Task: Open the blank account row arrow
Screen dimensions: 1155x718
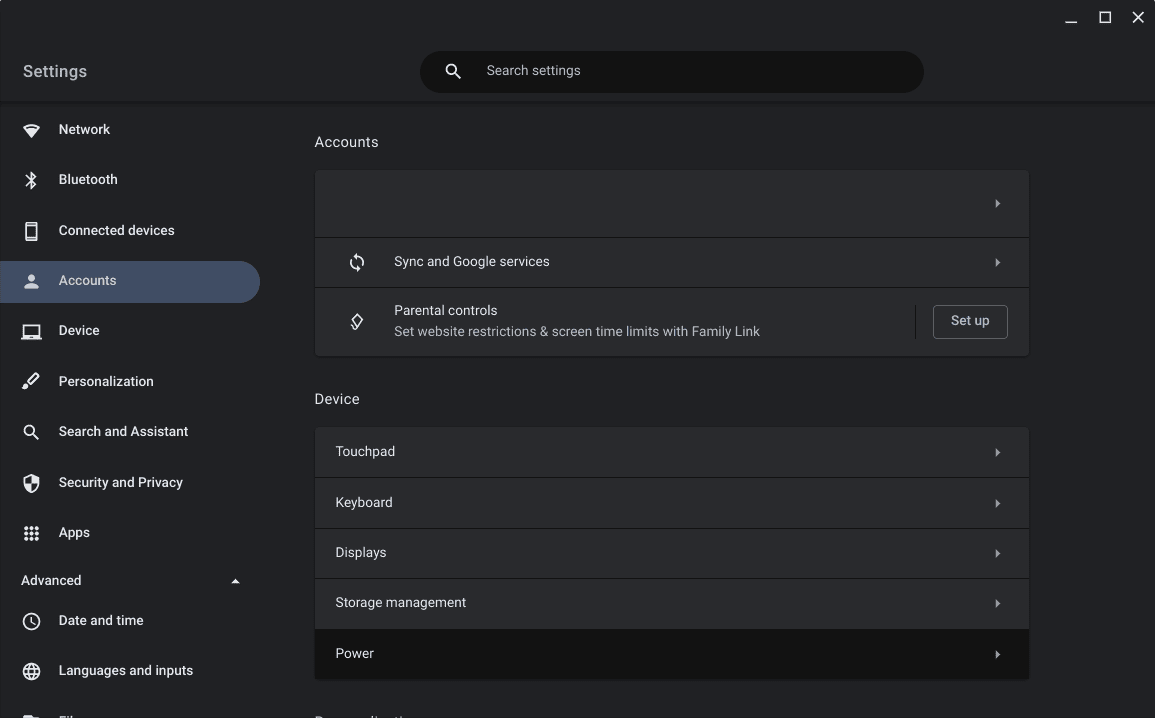Action: 997,204
